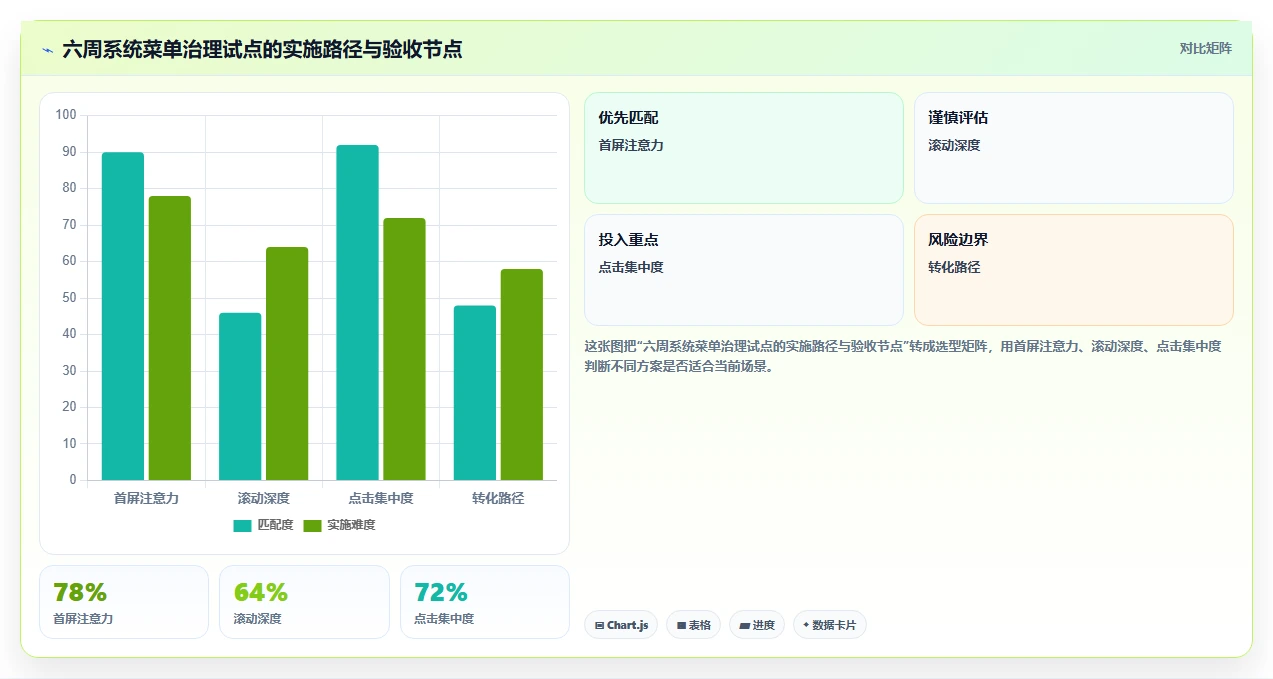Click the 点击集中度 x-axis label
The height and width of the screenshot is (679, 1273).
[381, 498]
